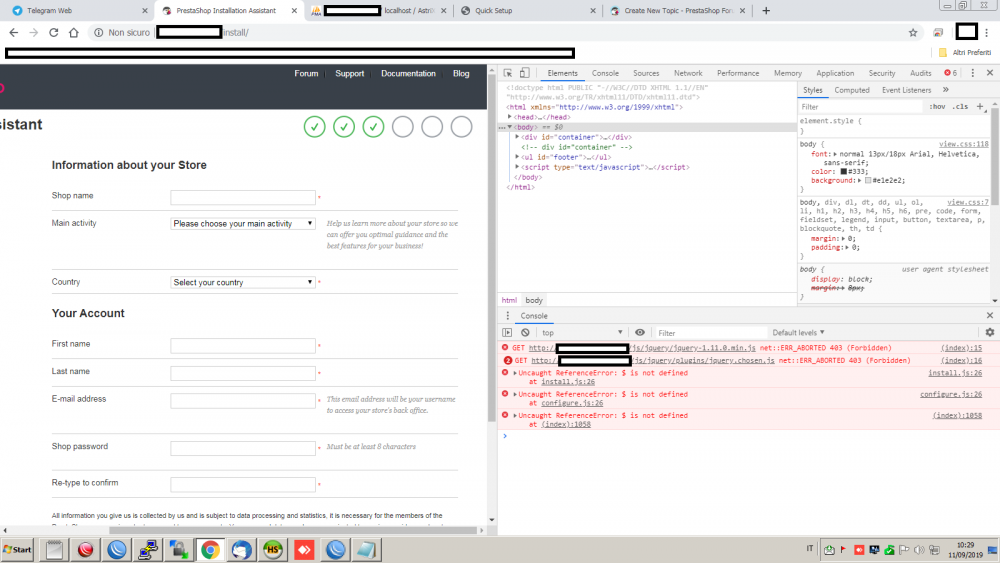The width and height of the screenshot is (1000, 563).
Task: Open the Default levels dropdown
Action: (798, 332)
